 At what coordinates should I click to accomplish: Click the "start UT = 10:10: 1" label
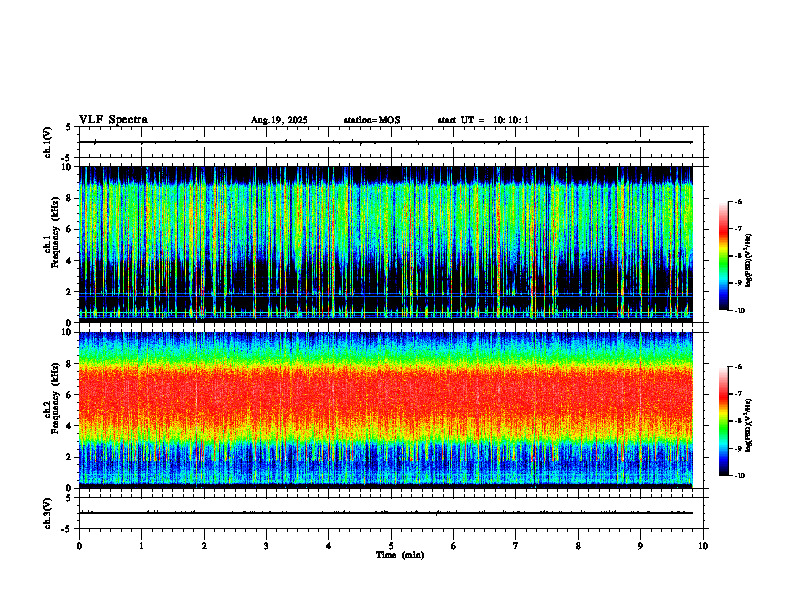click(x=483, y=120)
